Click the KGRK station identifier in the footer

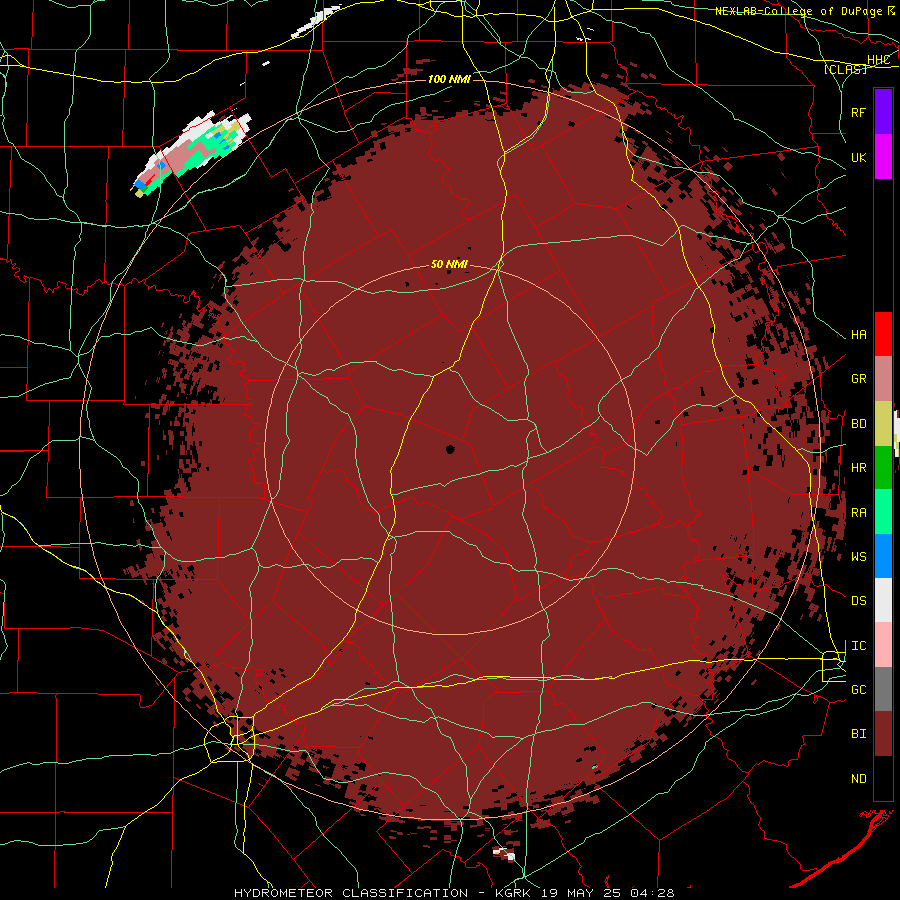pyautogui.click(x=511, y=893)
